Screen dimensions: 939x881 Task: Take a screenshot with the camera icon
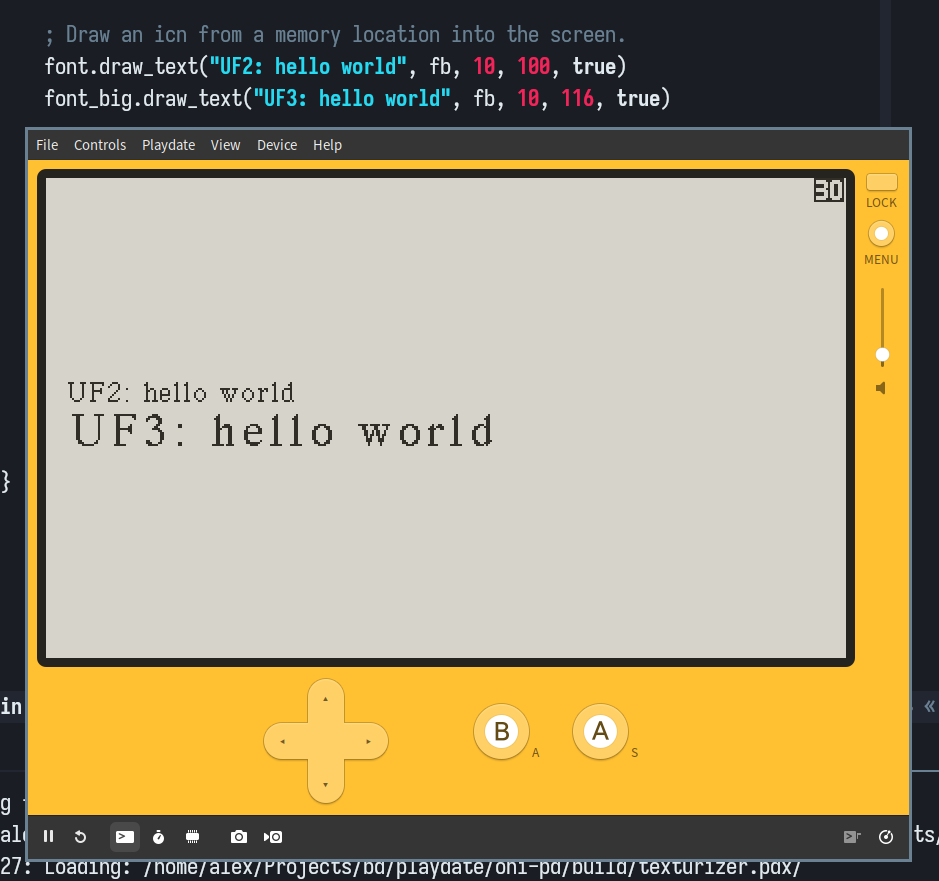click(x=238, y=836)
